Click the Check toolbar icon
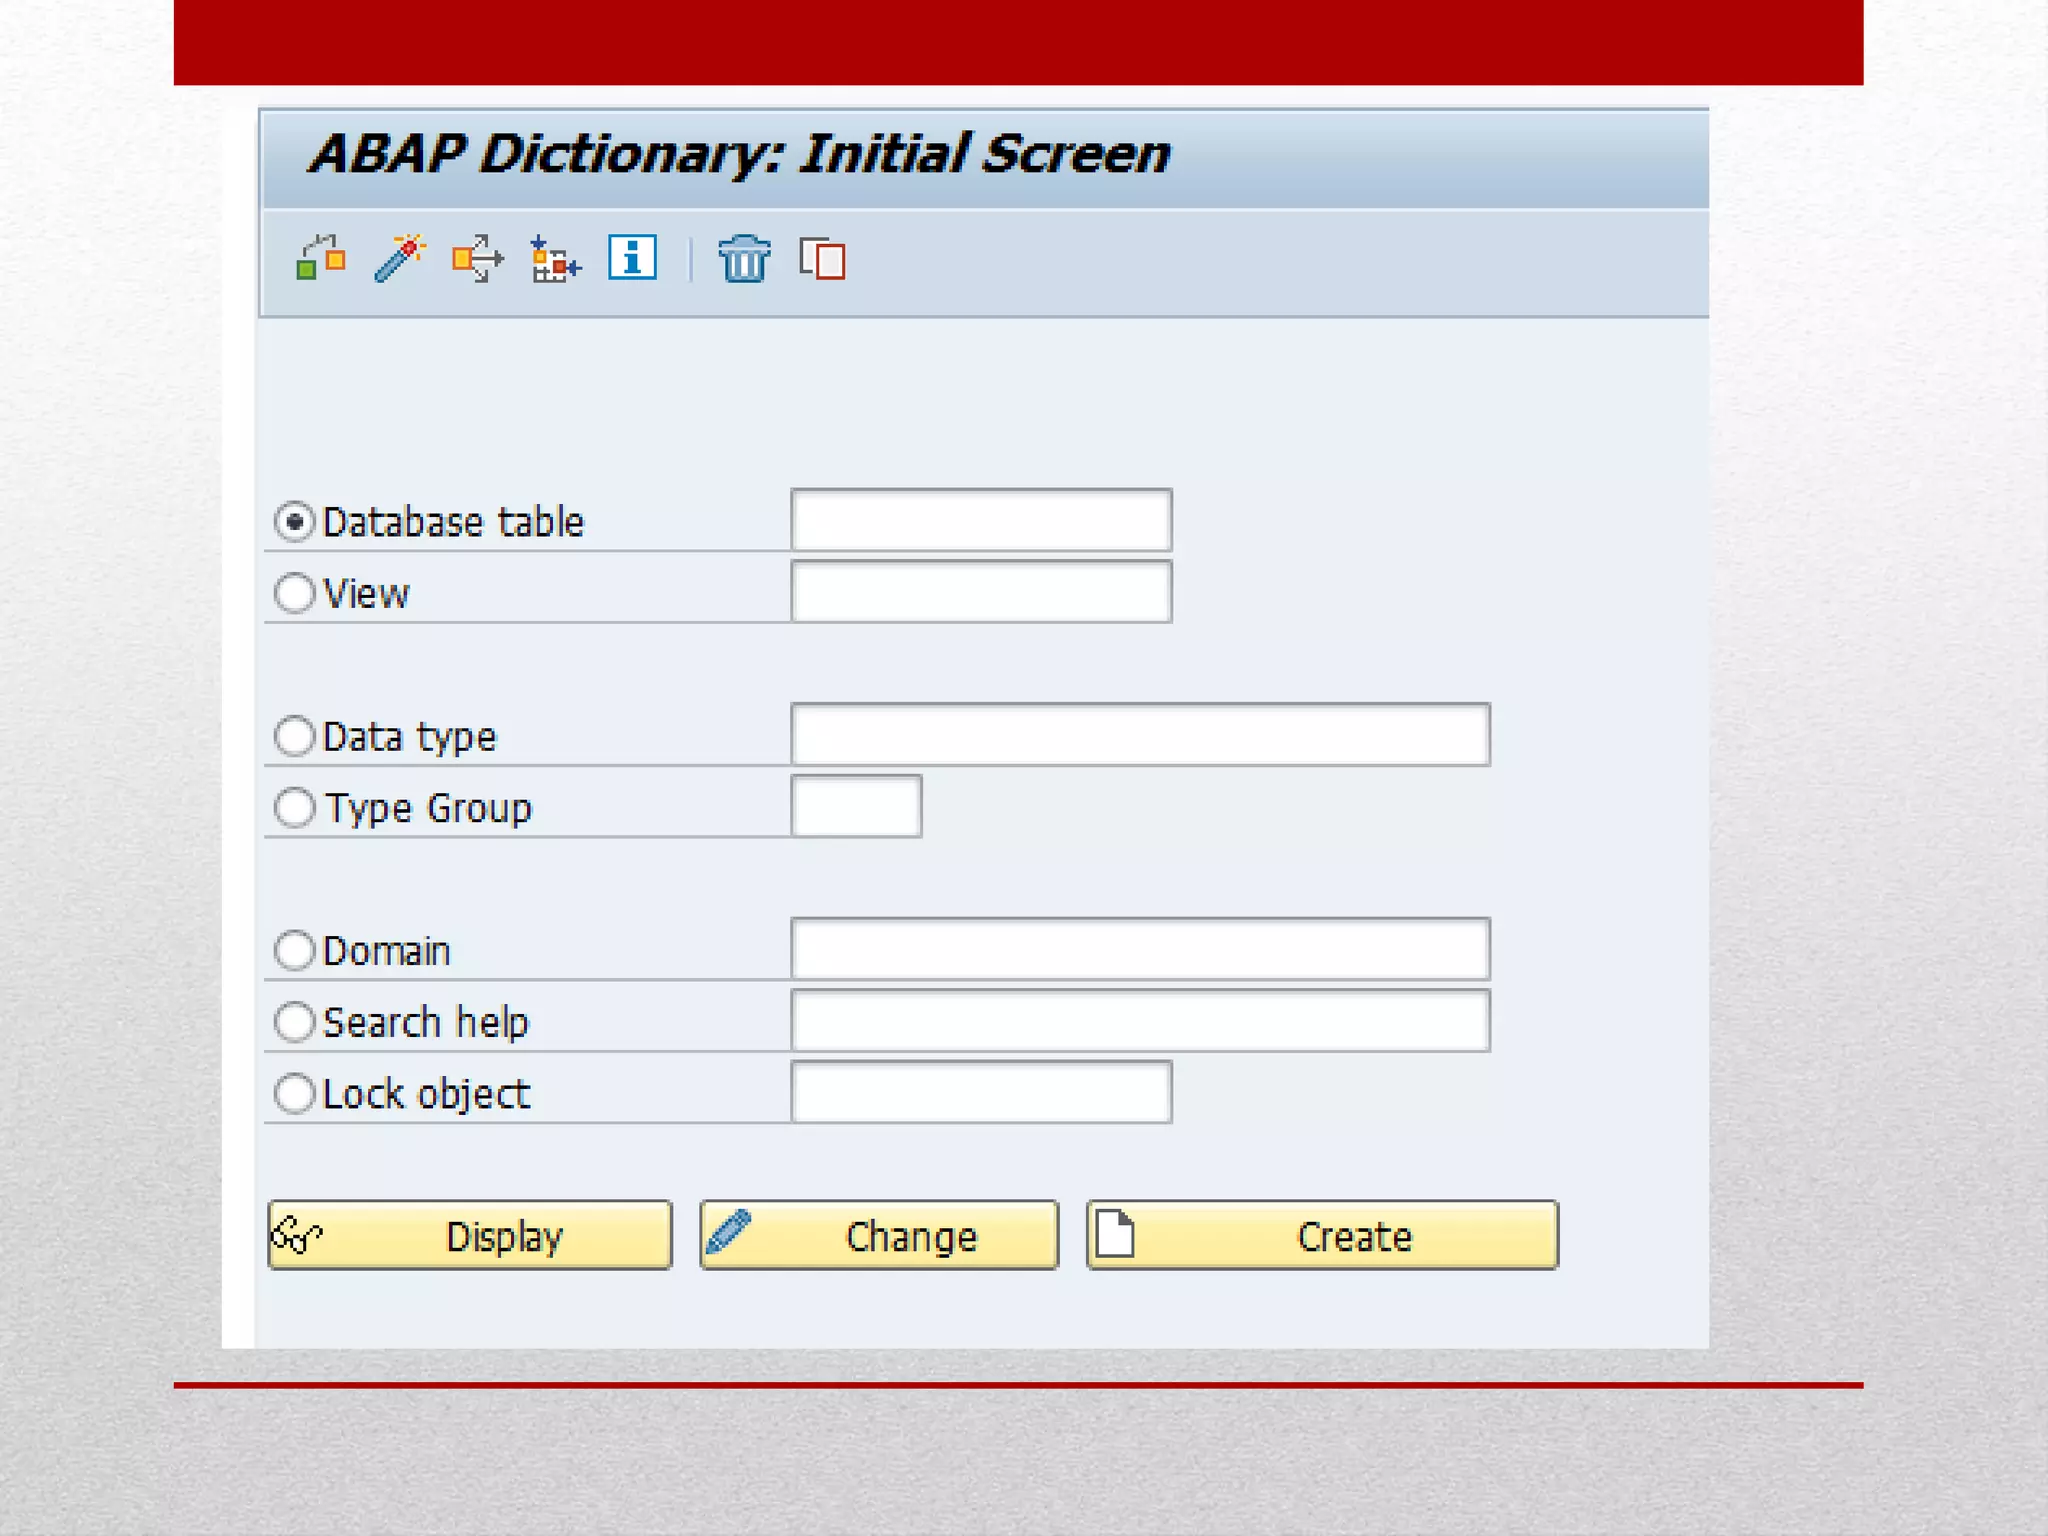Image resolution: width=2048 pixels, height=1536 pixels. tap(320, 259)
